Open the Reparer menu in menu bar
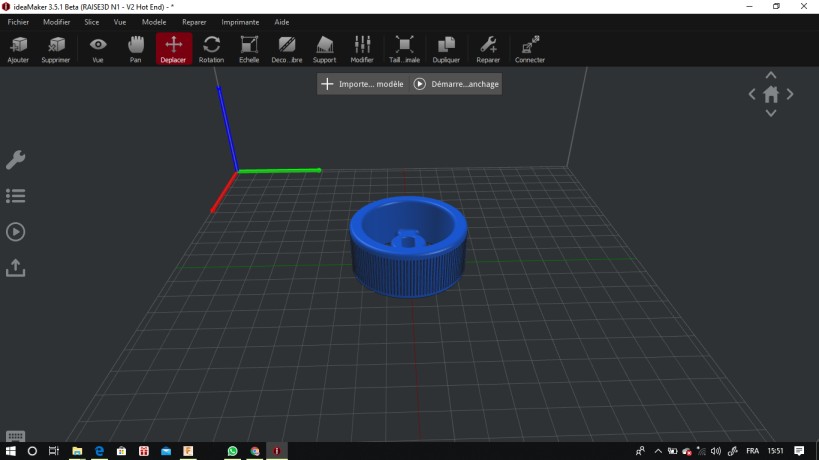 194,22
